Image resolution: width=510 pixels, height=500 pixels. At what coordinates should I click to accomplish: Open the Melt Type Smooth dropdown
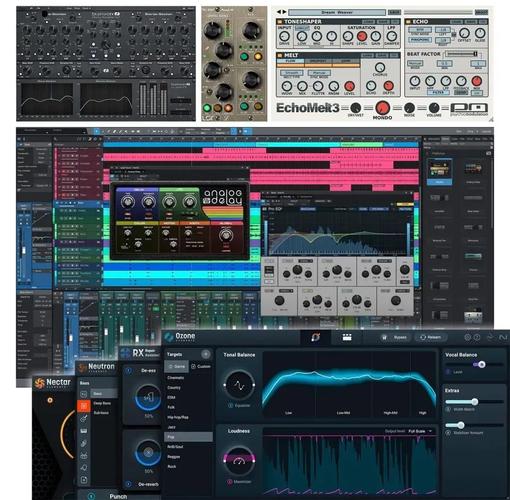coord(292,73)
